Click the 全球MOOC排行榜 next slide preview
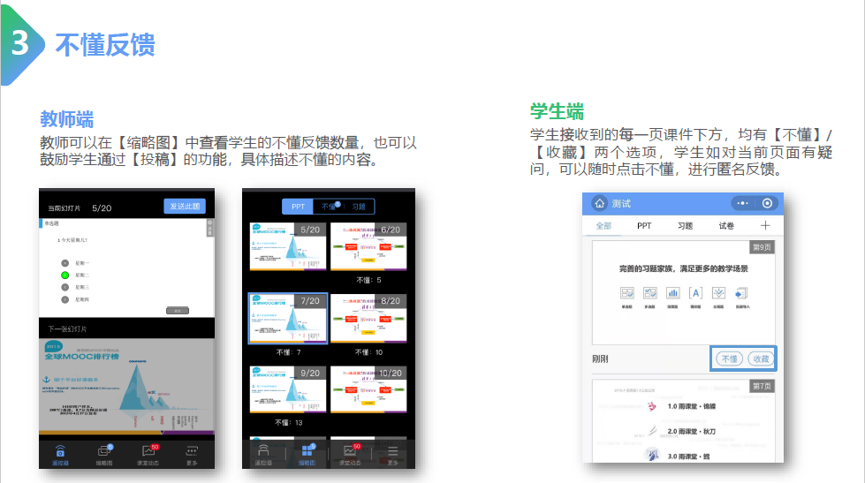The image size is (865, 483). click(x=127, y=386)
